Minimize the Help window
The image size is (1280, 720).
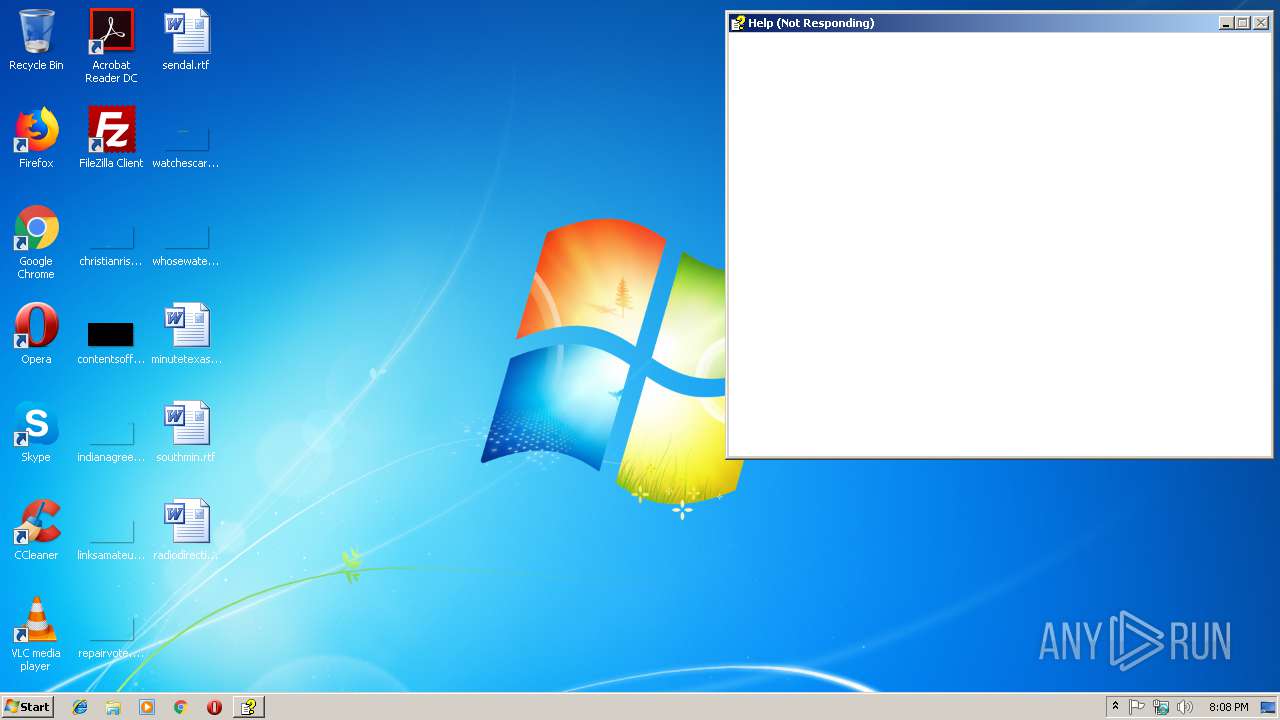point(1226,23)
